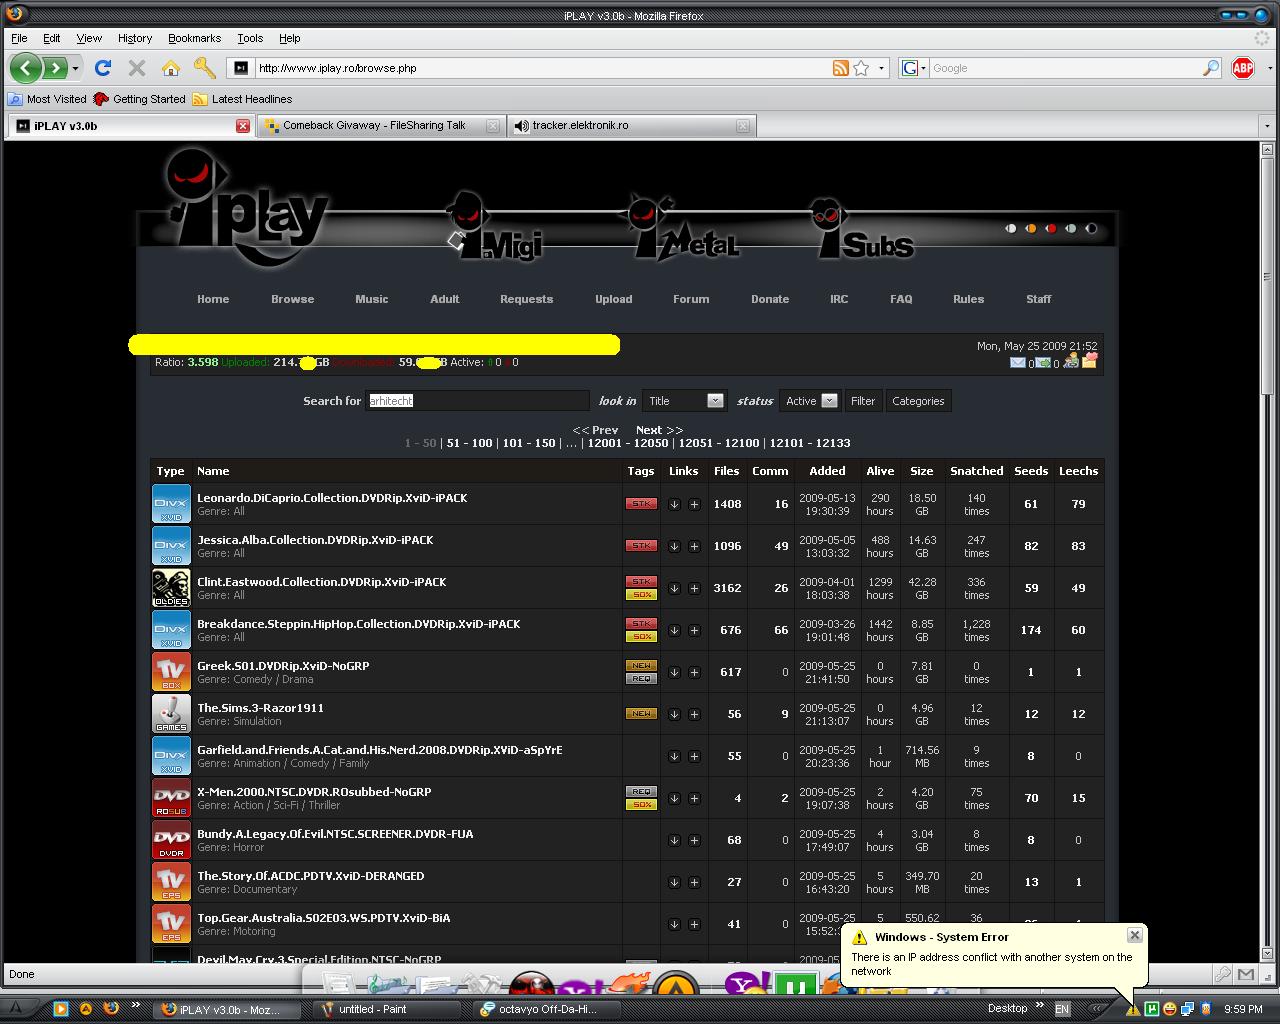Viewport: 1280px width, 1024px height.
Task: Select the red theme color dot
Action: (x=1051, y=229)
